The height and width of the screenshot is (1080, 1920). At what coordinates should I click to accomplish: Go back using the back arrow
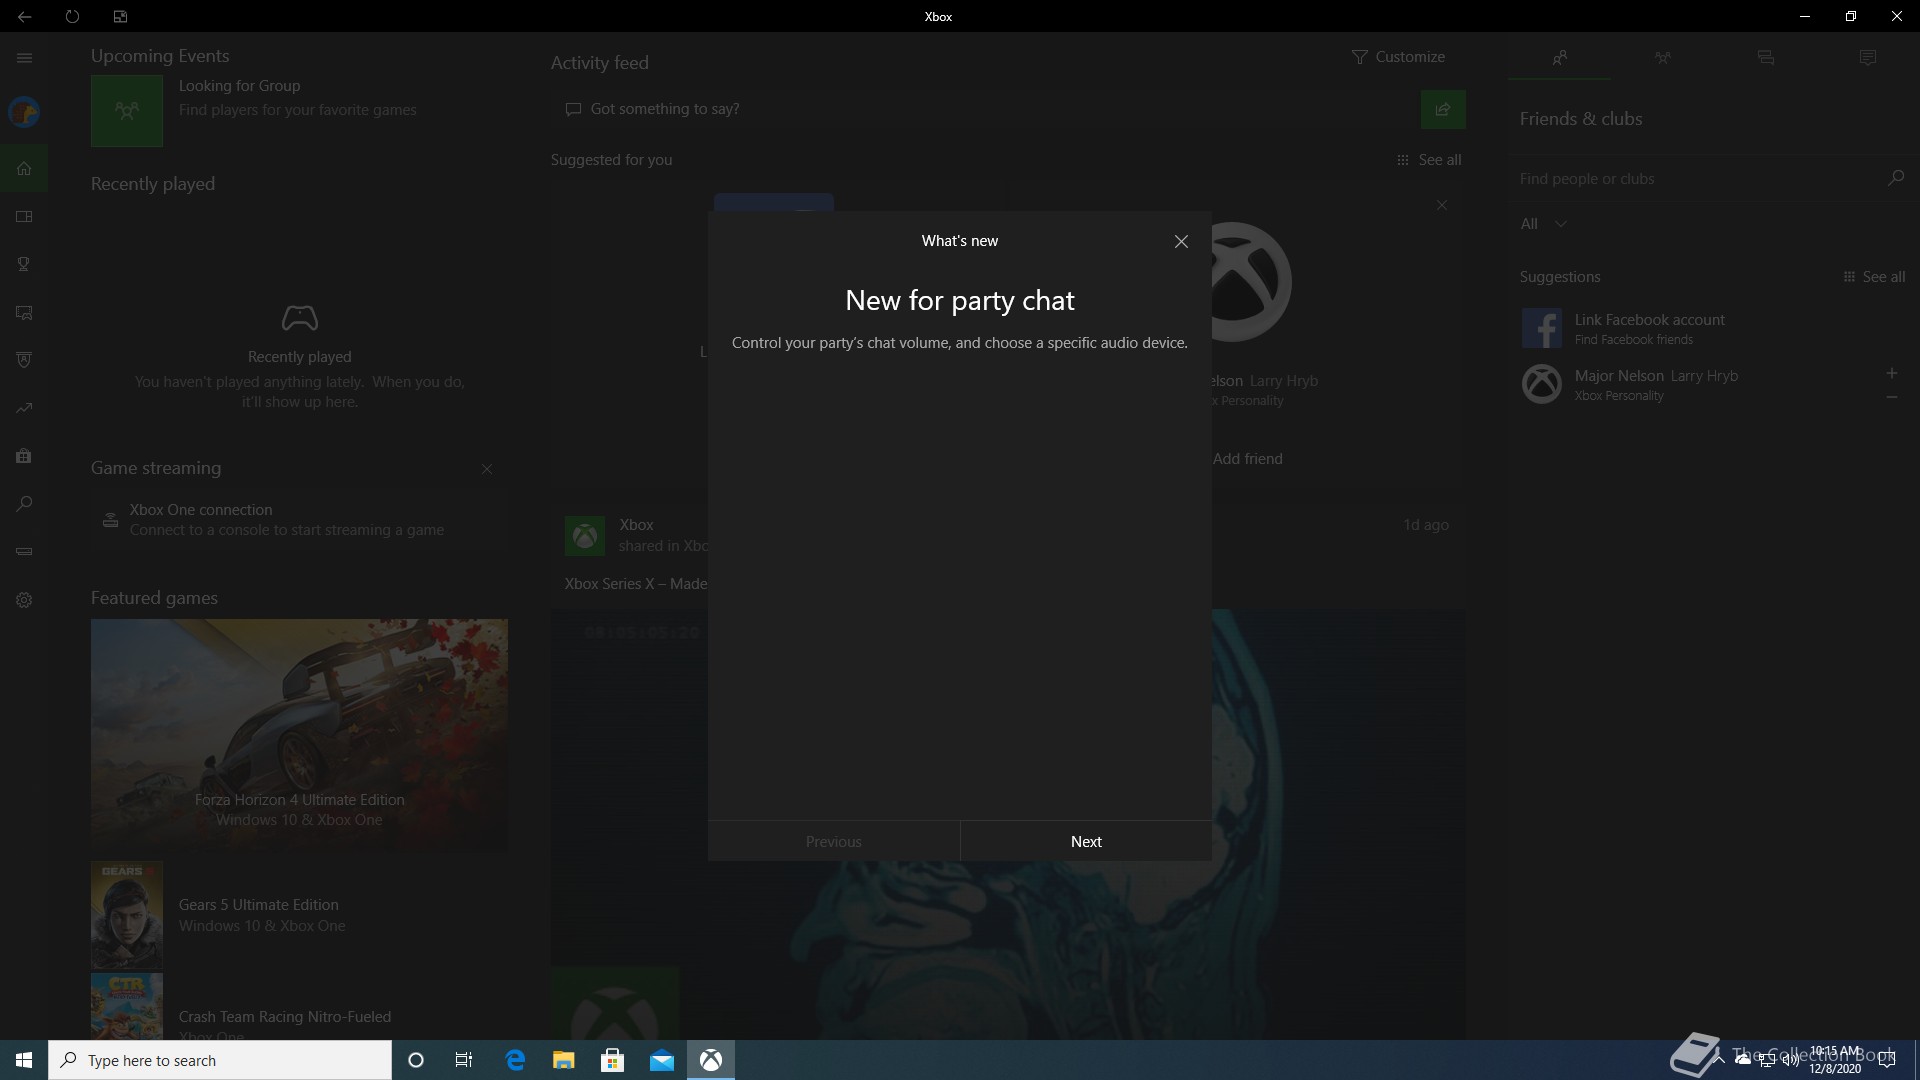[x=24, y=16]
